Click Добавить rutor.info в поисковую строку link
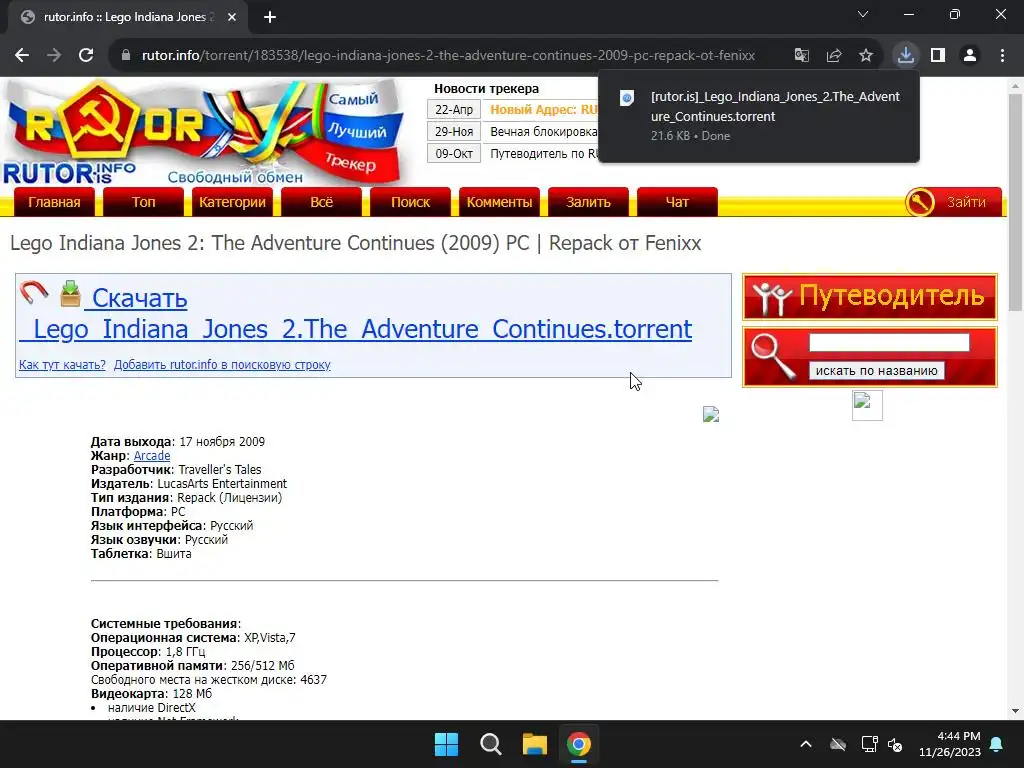 222,365
